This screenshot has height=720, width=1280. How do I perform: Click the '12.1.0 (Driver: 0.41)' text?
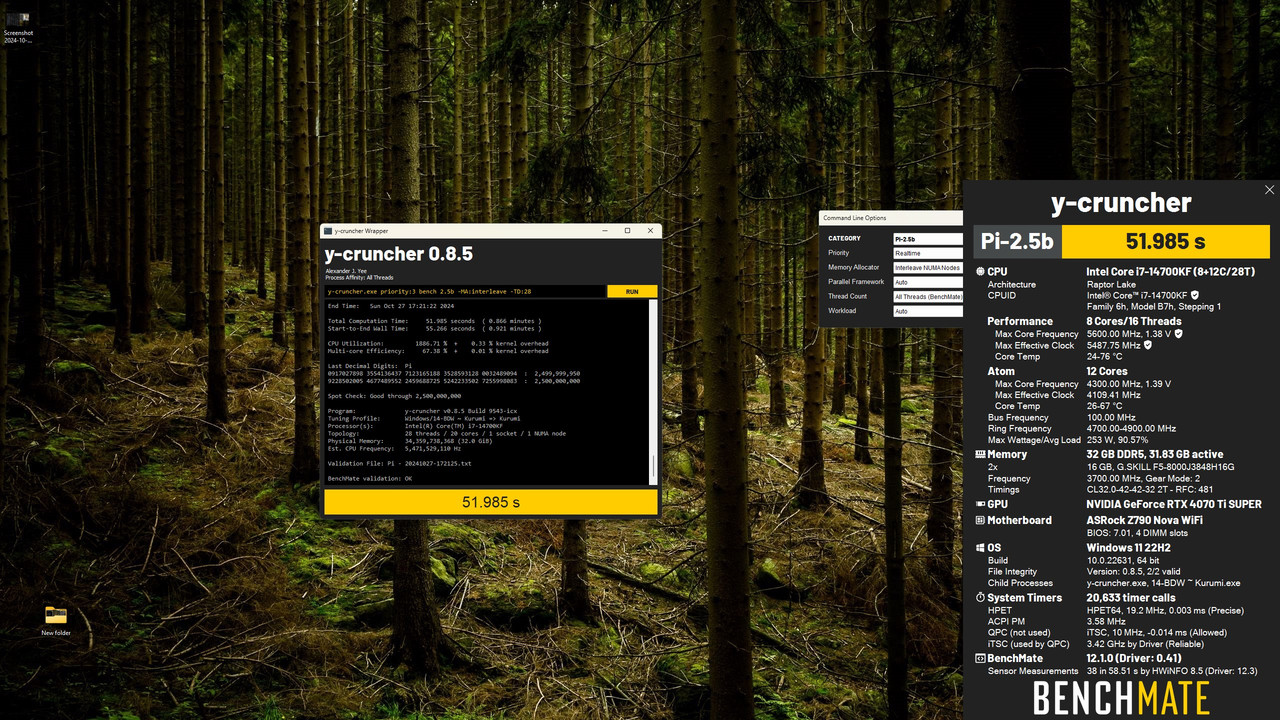tap(1134, 659)
